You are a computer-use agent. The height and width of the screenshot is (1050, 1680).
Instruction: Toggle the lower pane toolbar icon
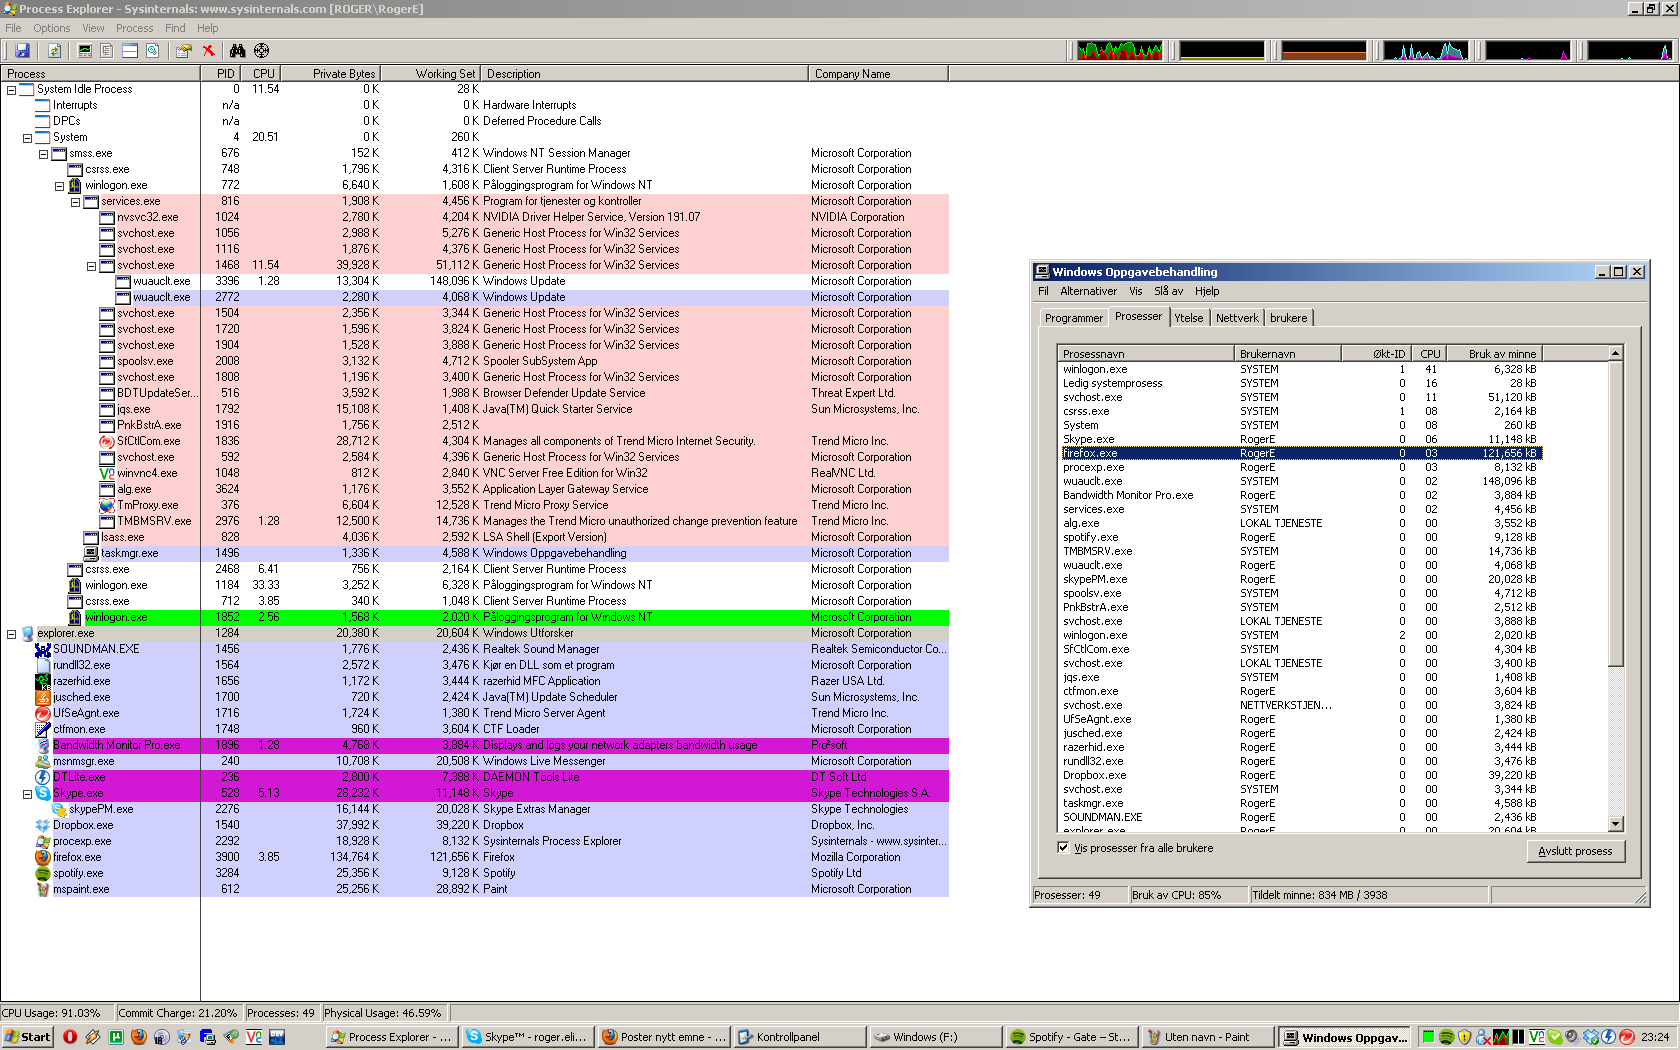click(130, 51)
